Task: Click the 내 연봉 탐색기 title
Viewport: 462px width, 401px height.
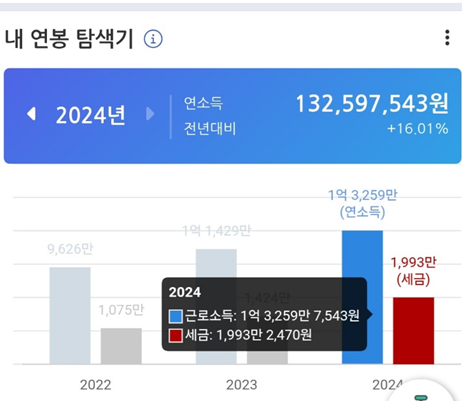Action: pos(69,39)
